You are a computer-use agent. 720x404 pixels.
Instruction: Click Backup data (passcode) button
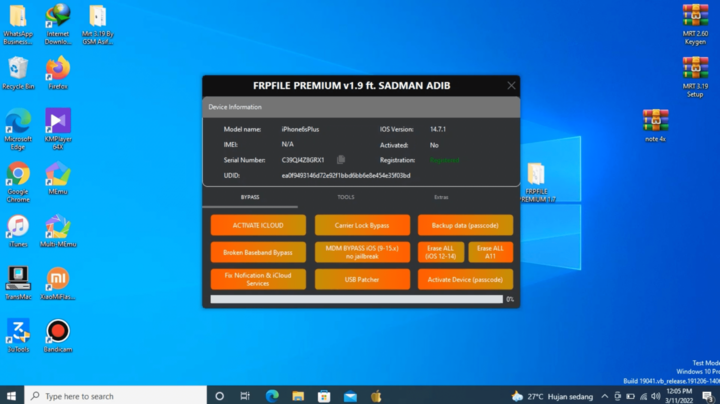coord(465,225)
